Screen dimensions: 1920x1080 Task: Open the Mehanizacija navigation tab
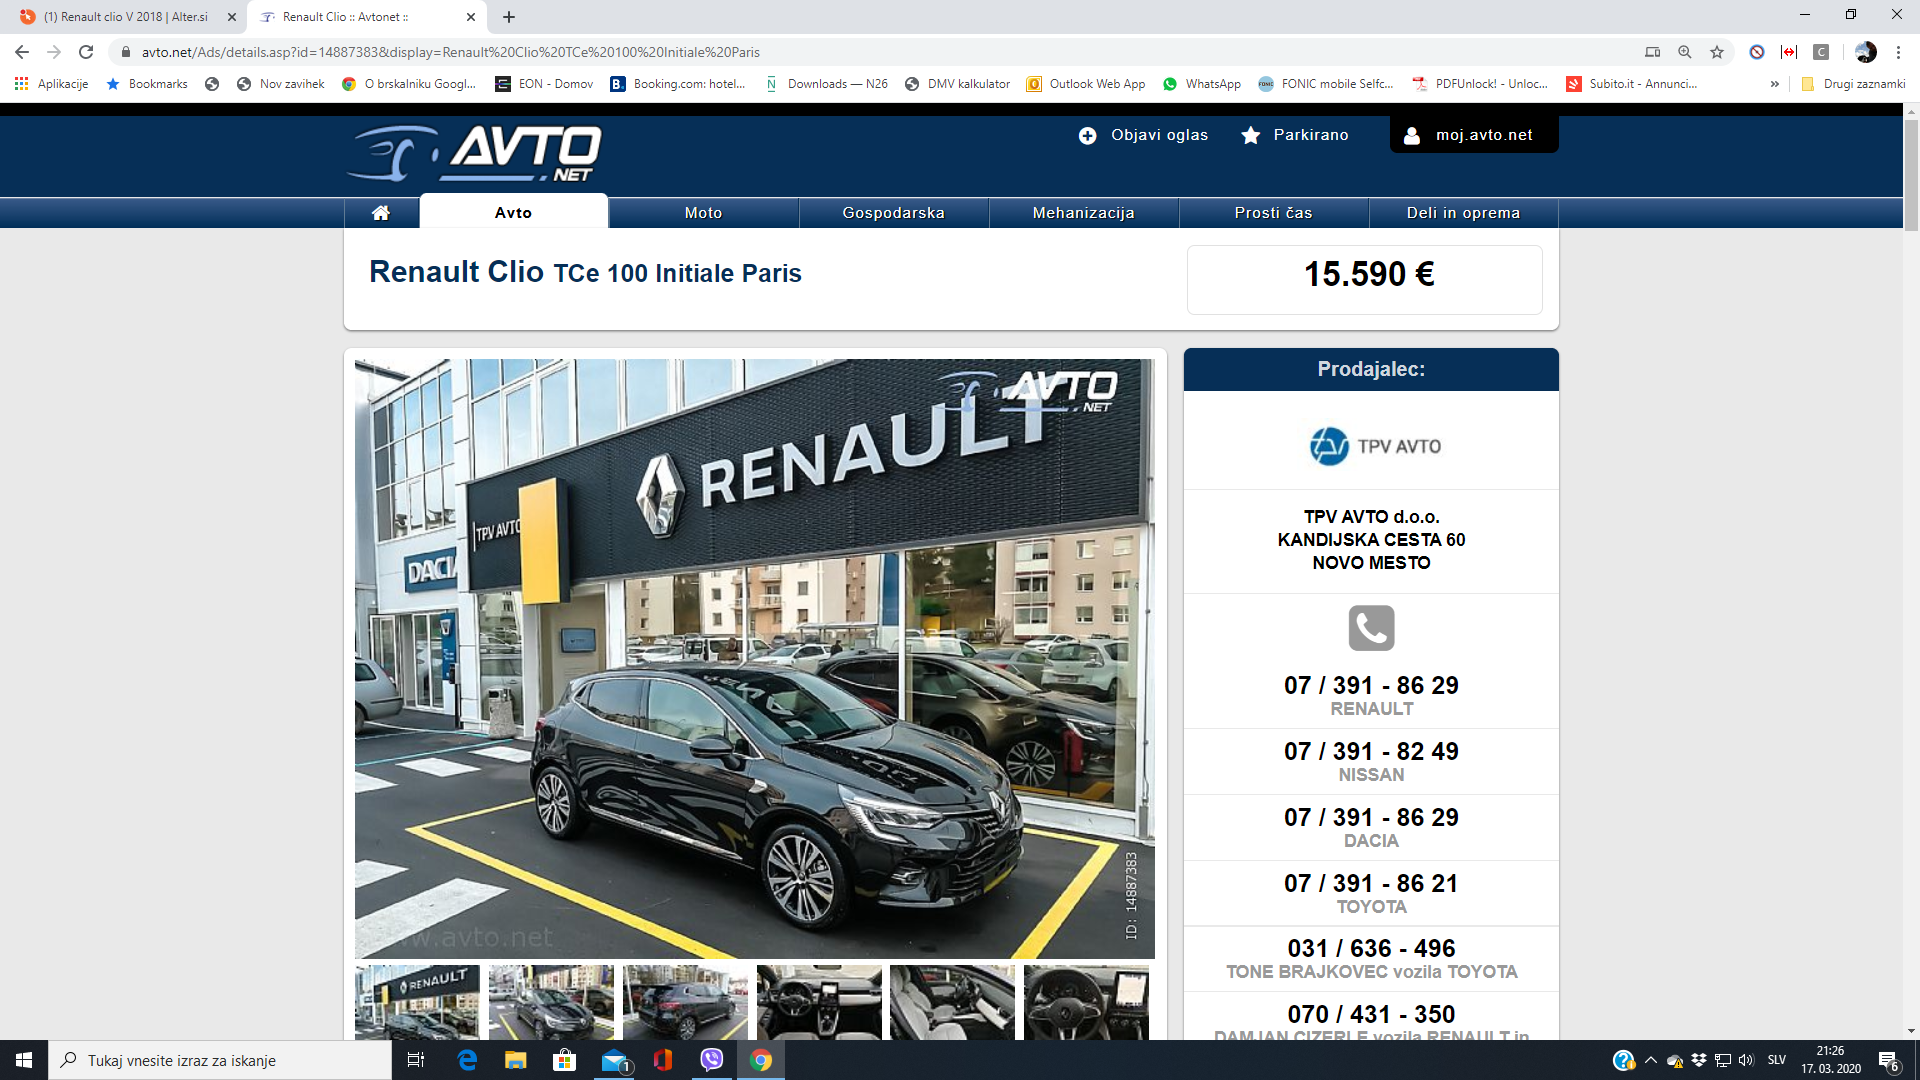click(x=1084, y=212)
